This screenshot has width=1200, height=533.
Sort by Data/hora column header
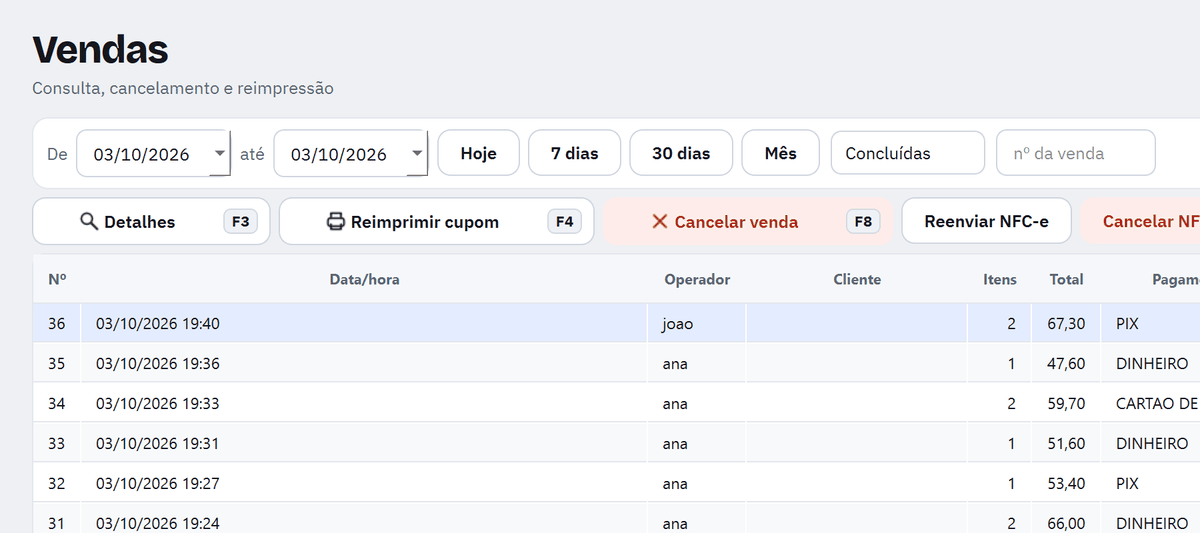364,280
